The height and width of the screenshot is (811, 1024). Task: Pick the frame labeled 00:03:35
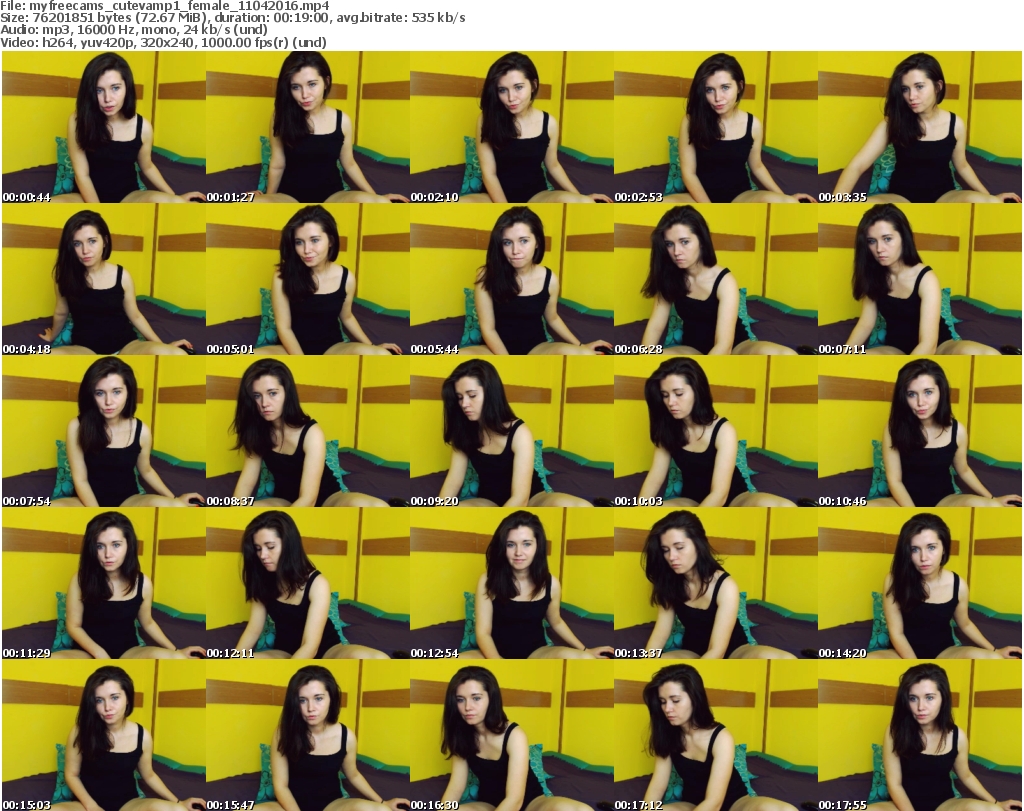(x=919, y=128)
